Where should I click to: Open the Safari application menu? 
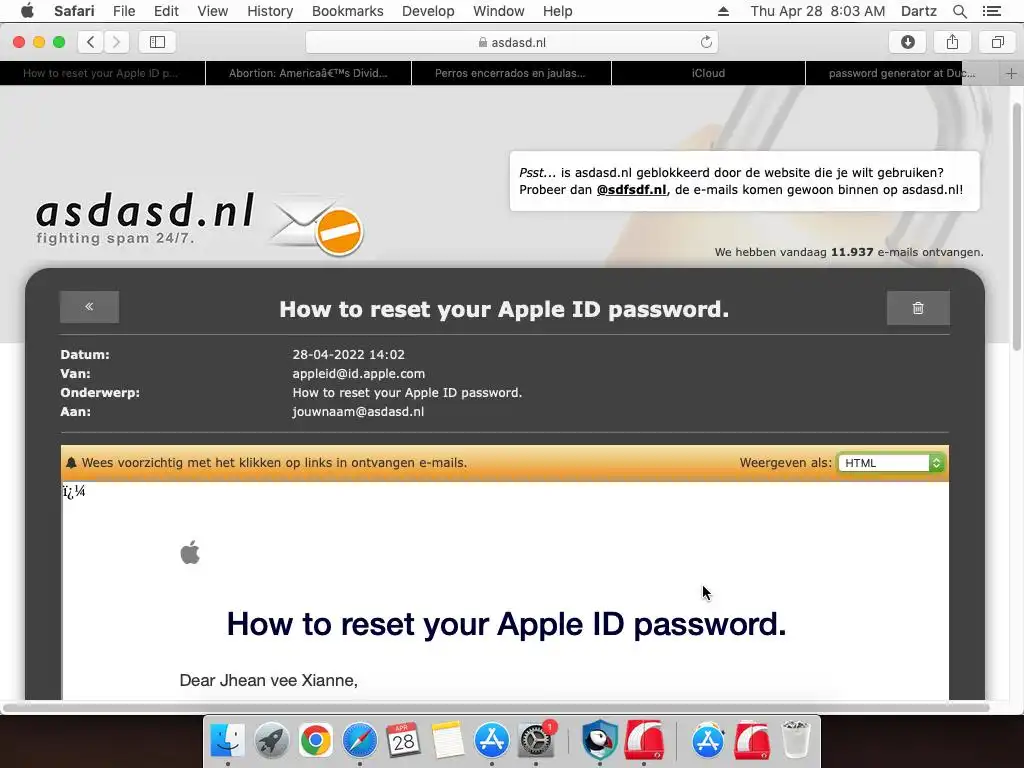(74, 11)
